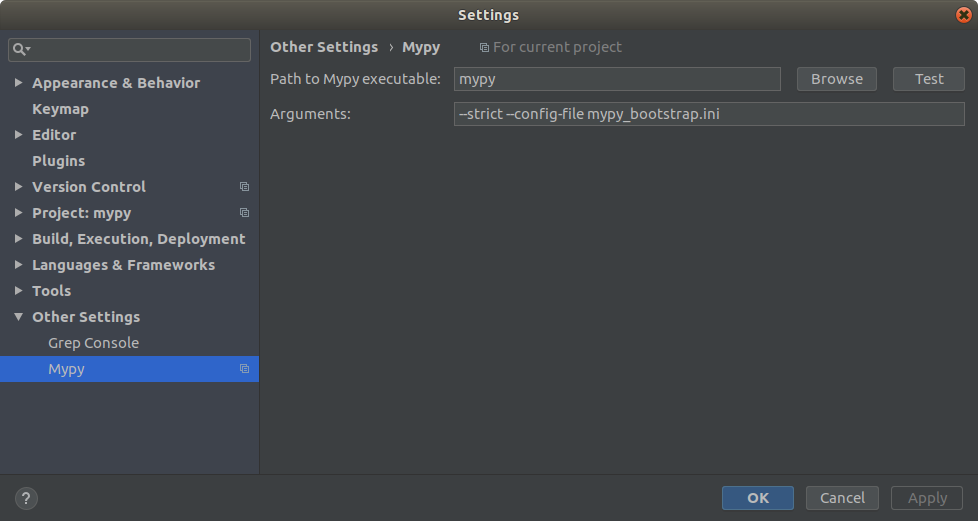Expand the Tools settings section
978x521 pixels.
[19, 291]
